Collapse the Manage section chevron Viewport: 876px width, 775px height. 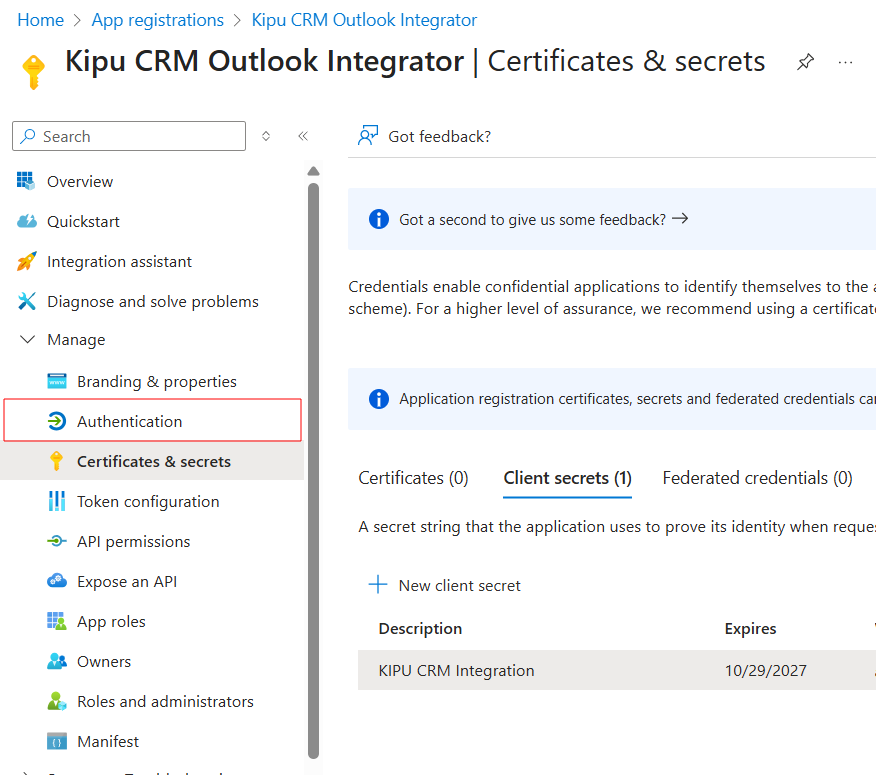tap(27, 340)
